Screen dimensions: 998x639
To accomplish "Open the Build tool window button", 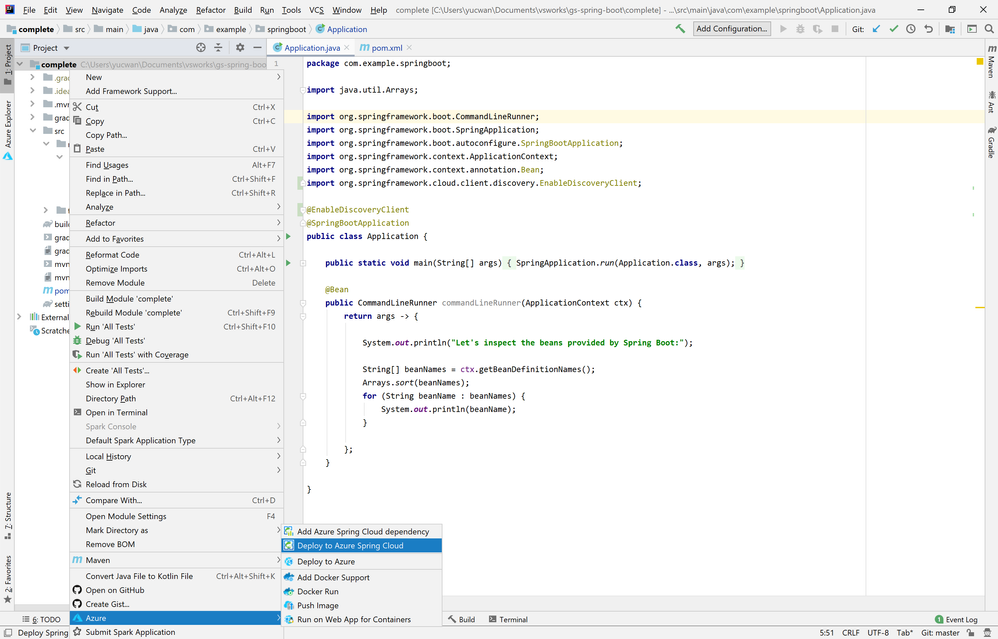I will pos(461,619).
